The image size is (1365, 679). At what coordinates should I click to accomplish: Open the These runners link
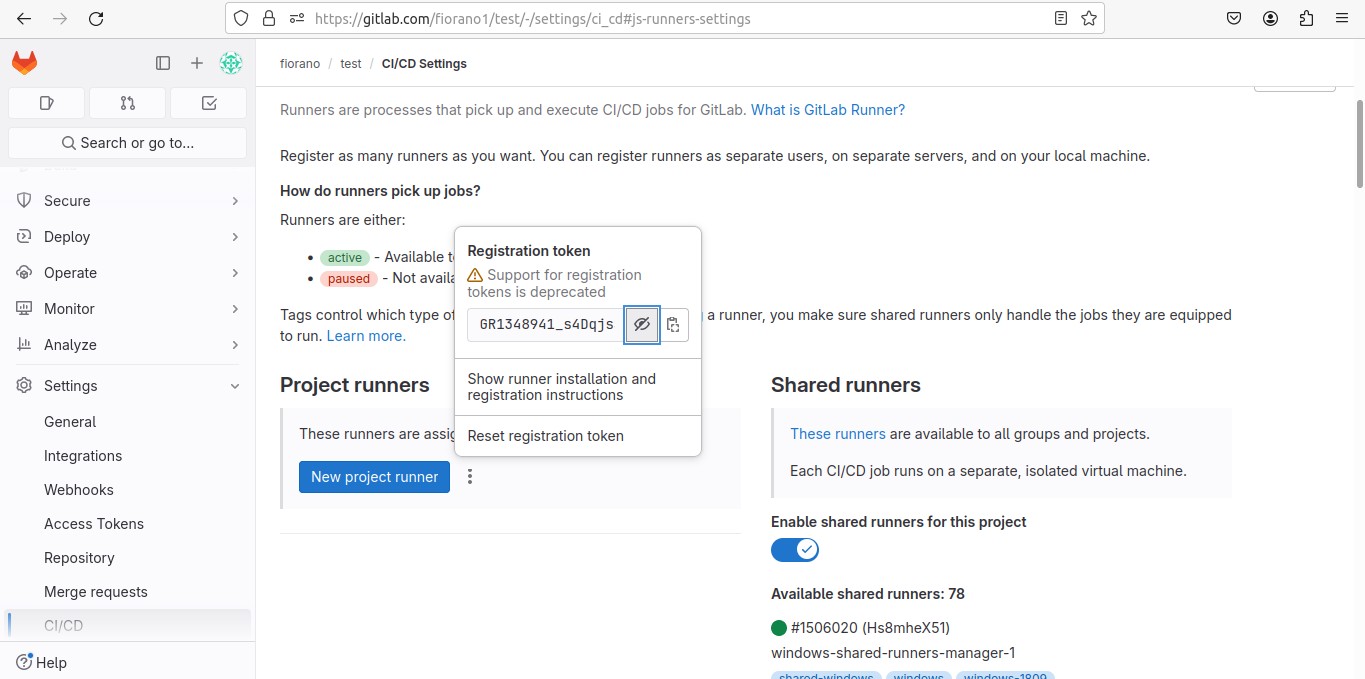(x=838, y=434)
